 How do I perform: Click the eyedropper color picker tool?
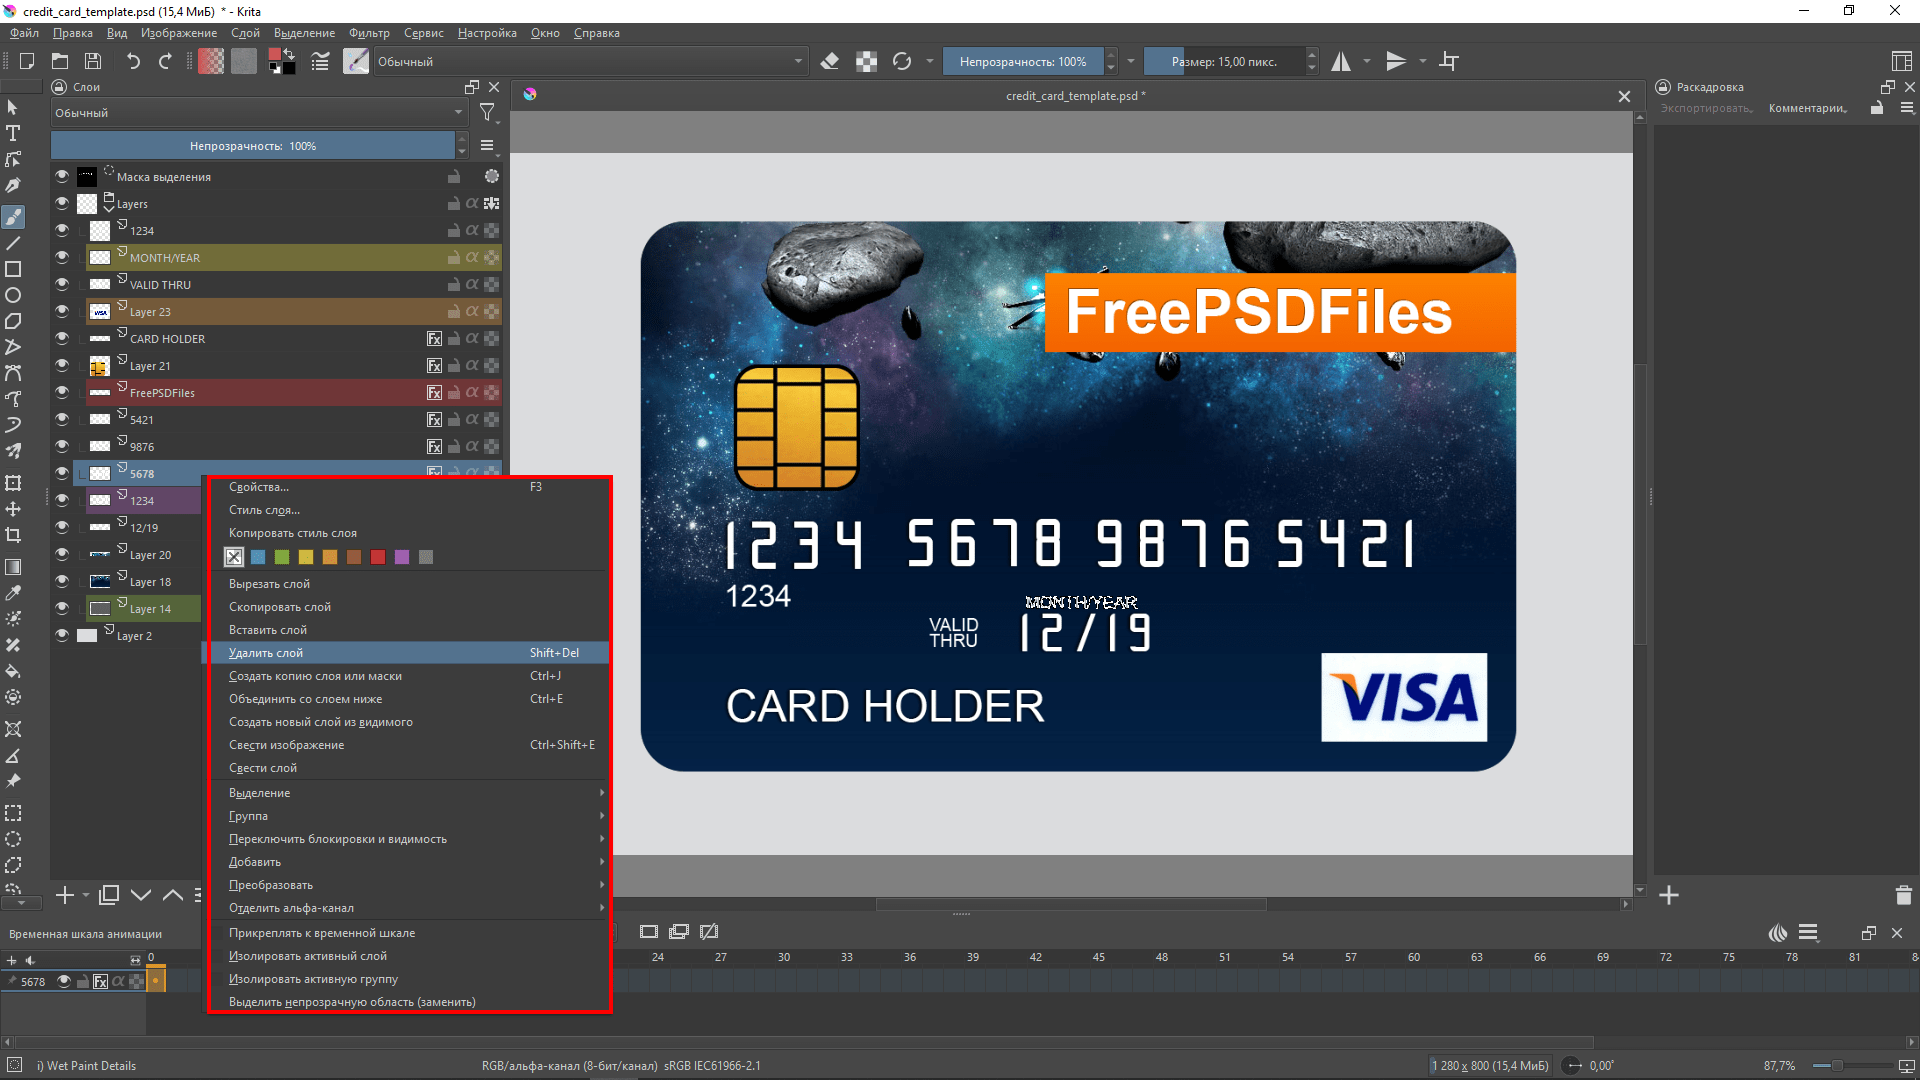[17, 591]
